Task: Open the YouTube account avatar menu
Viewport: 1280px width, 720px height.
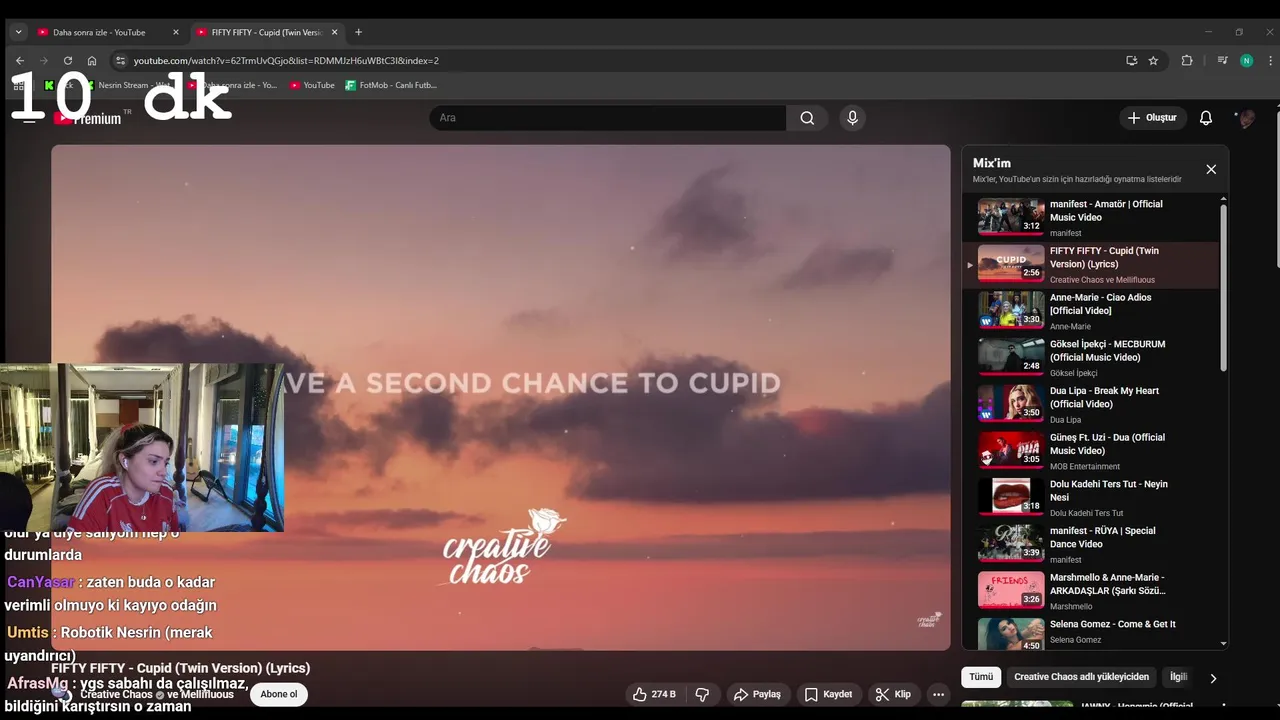Action: pyautogui.click(x=1246, y=118)
